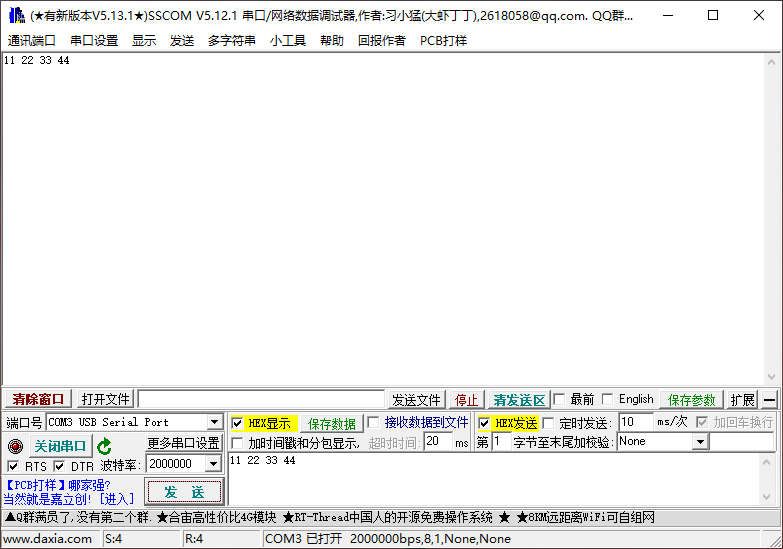The image size is (783, 549).
Task: Enable the 定时发送 timed send checkbox
Action: tap(548, 423)
